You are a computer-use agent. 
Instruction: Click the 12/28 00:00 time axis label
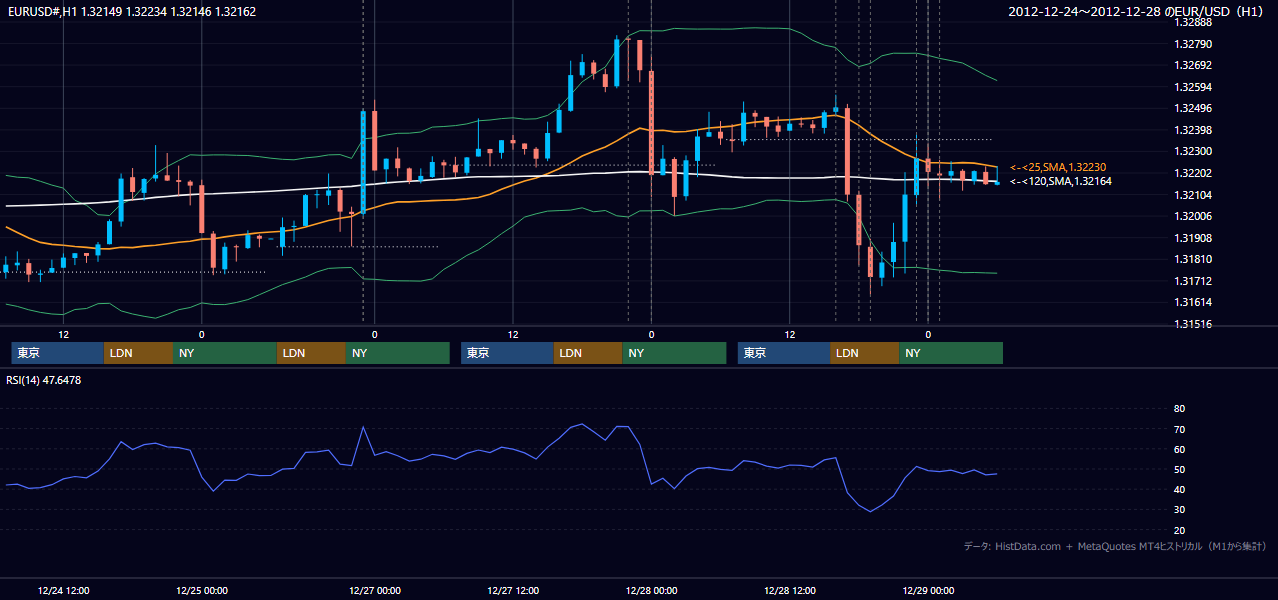tap(651, 590)
